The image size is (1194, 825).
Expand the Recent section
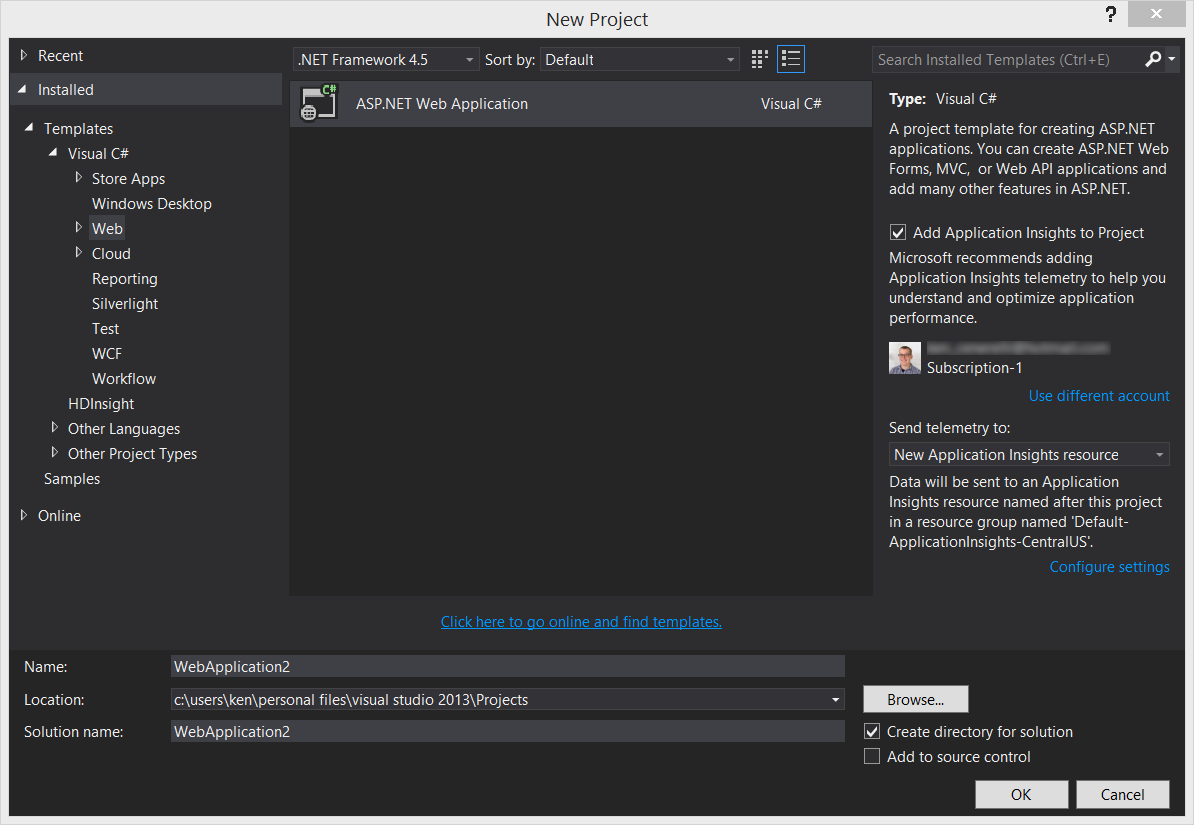pos(24,55)
